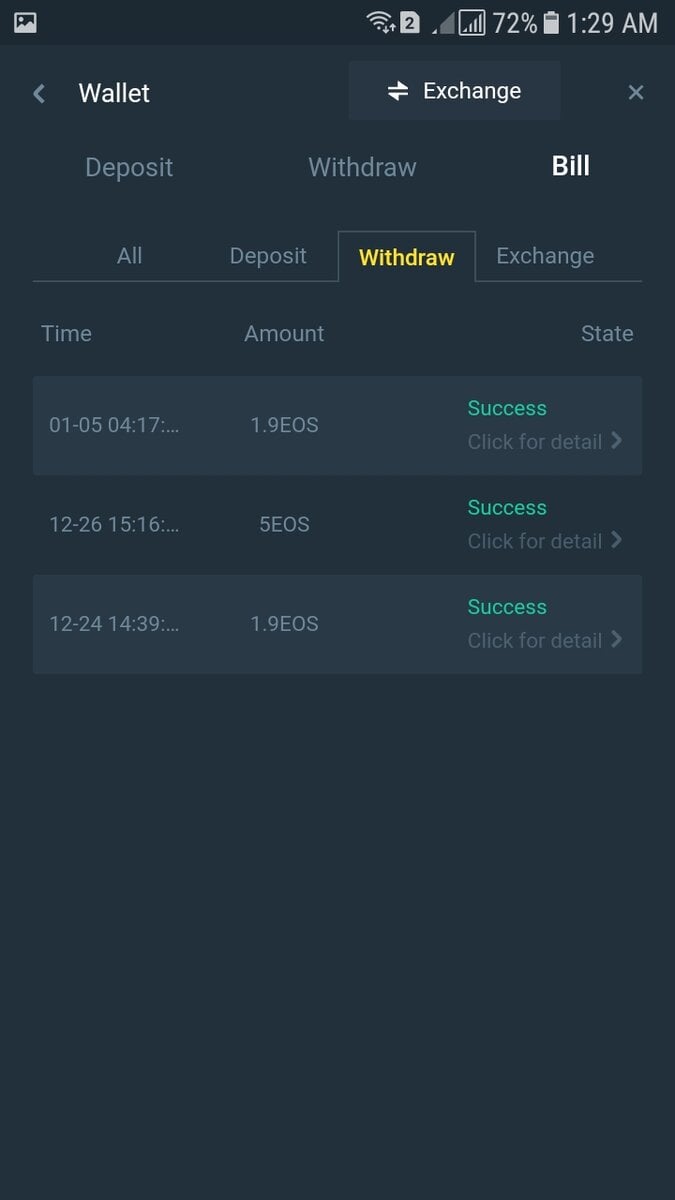Tap the battery icon in status bar
This screenshot has height=1200, width=675.
pos(551,22)
